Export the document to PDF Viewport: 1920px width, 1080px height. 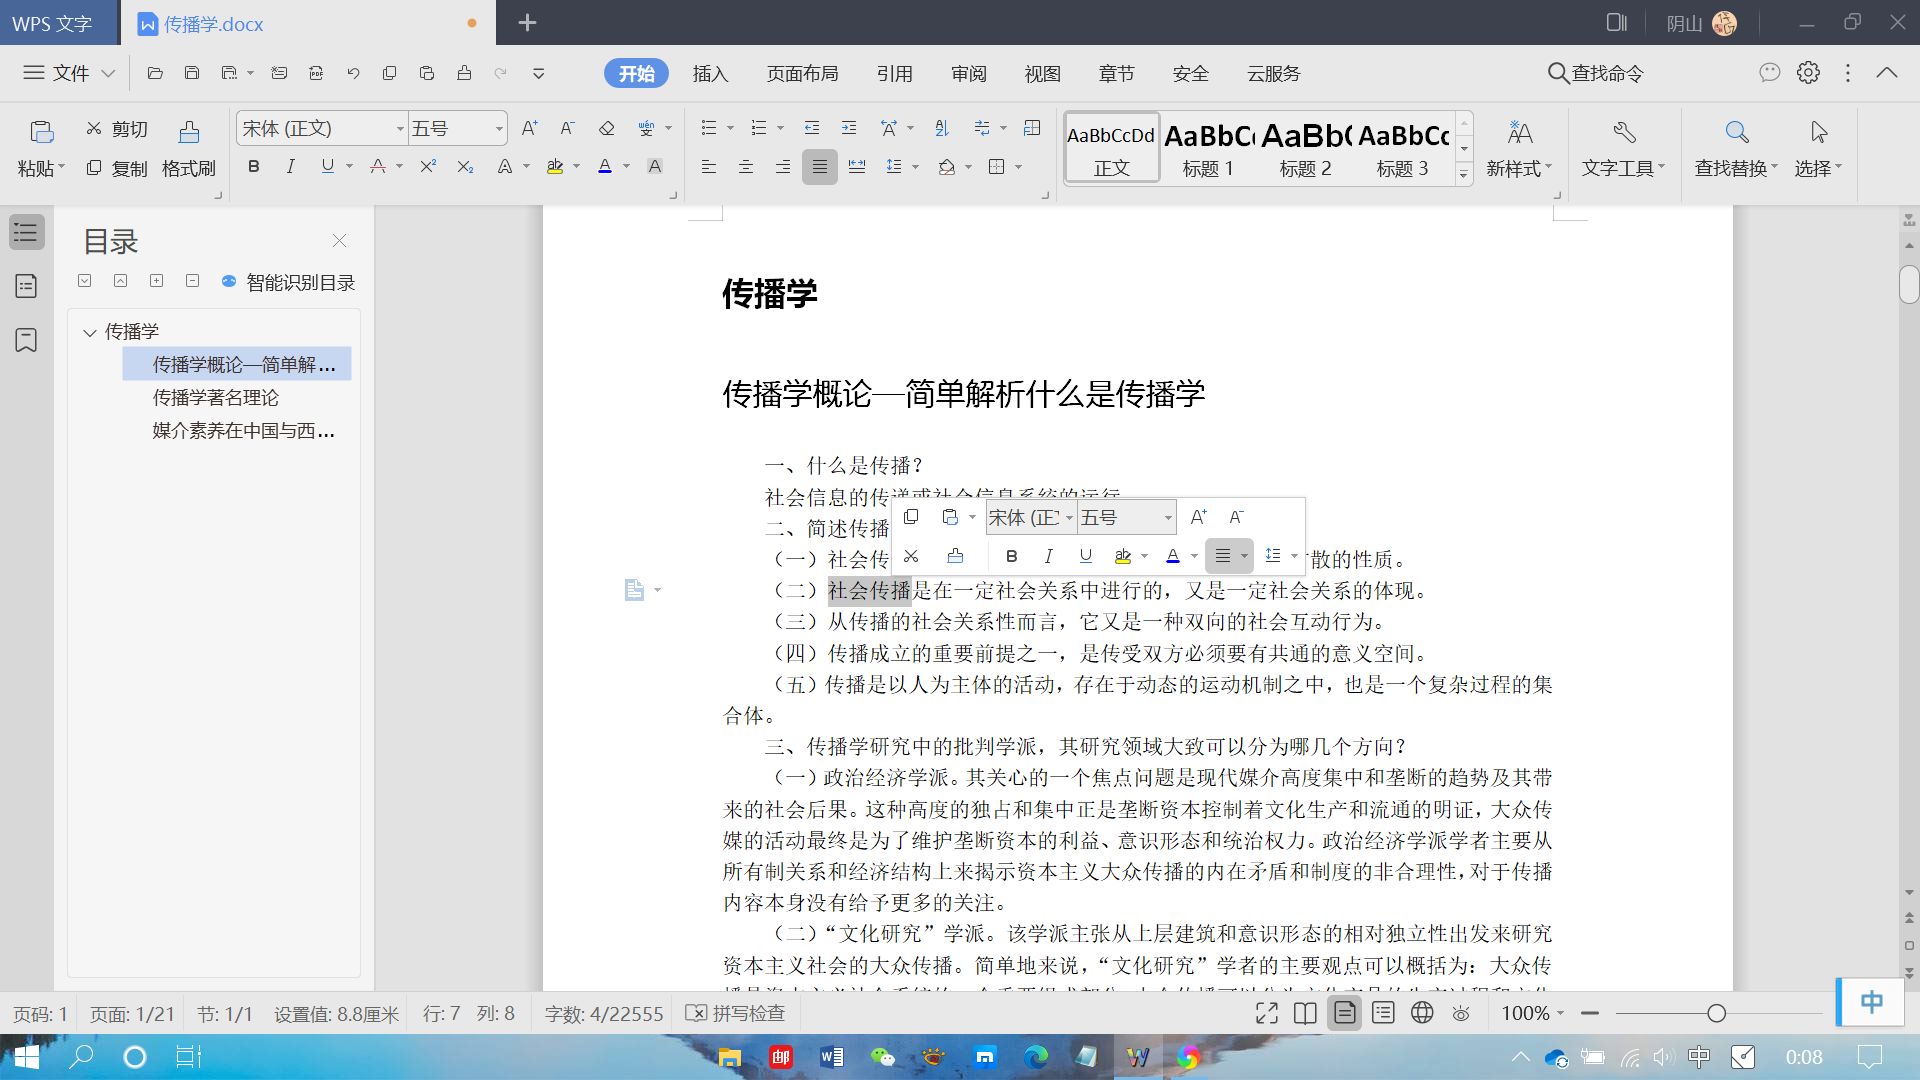coord(316,73)
